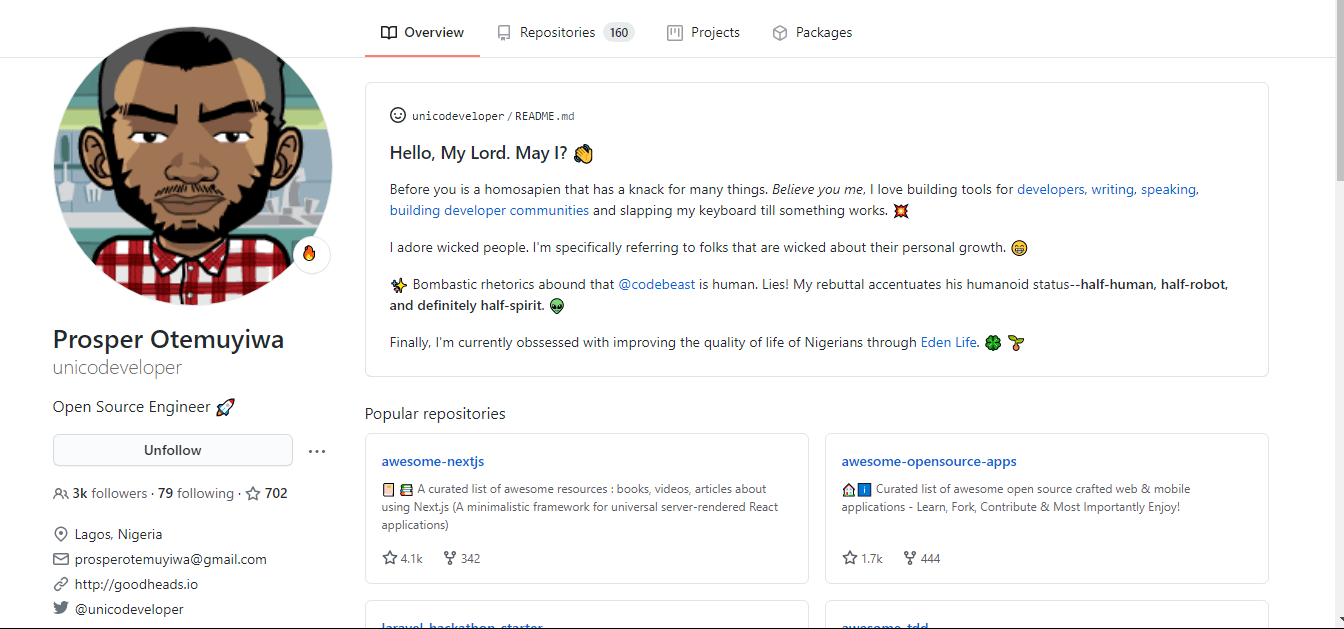The width and height of the screenshot is (1344, 629).
Task: Open the Projects tab
Action: (704, 33)
